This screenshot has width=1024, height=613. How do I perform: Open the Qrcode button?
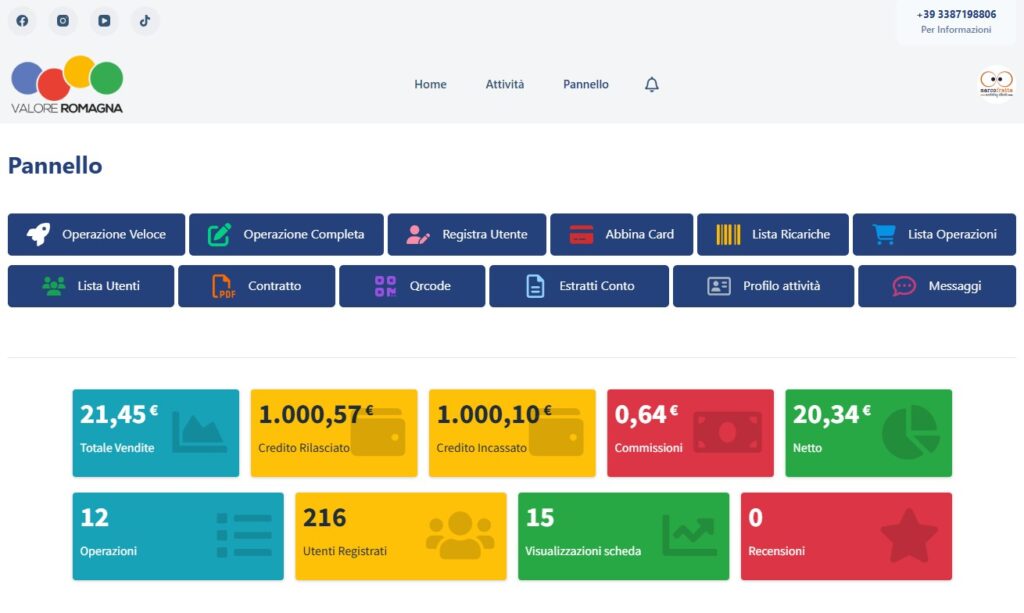tap(412, 286)
